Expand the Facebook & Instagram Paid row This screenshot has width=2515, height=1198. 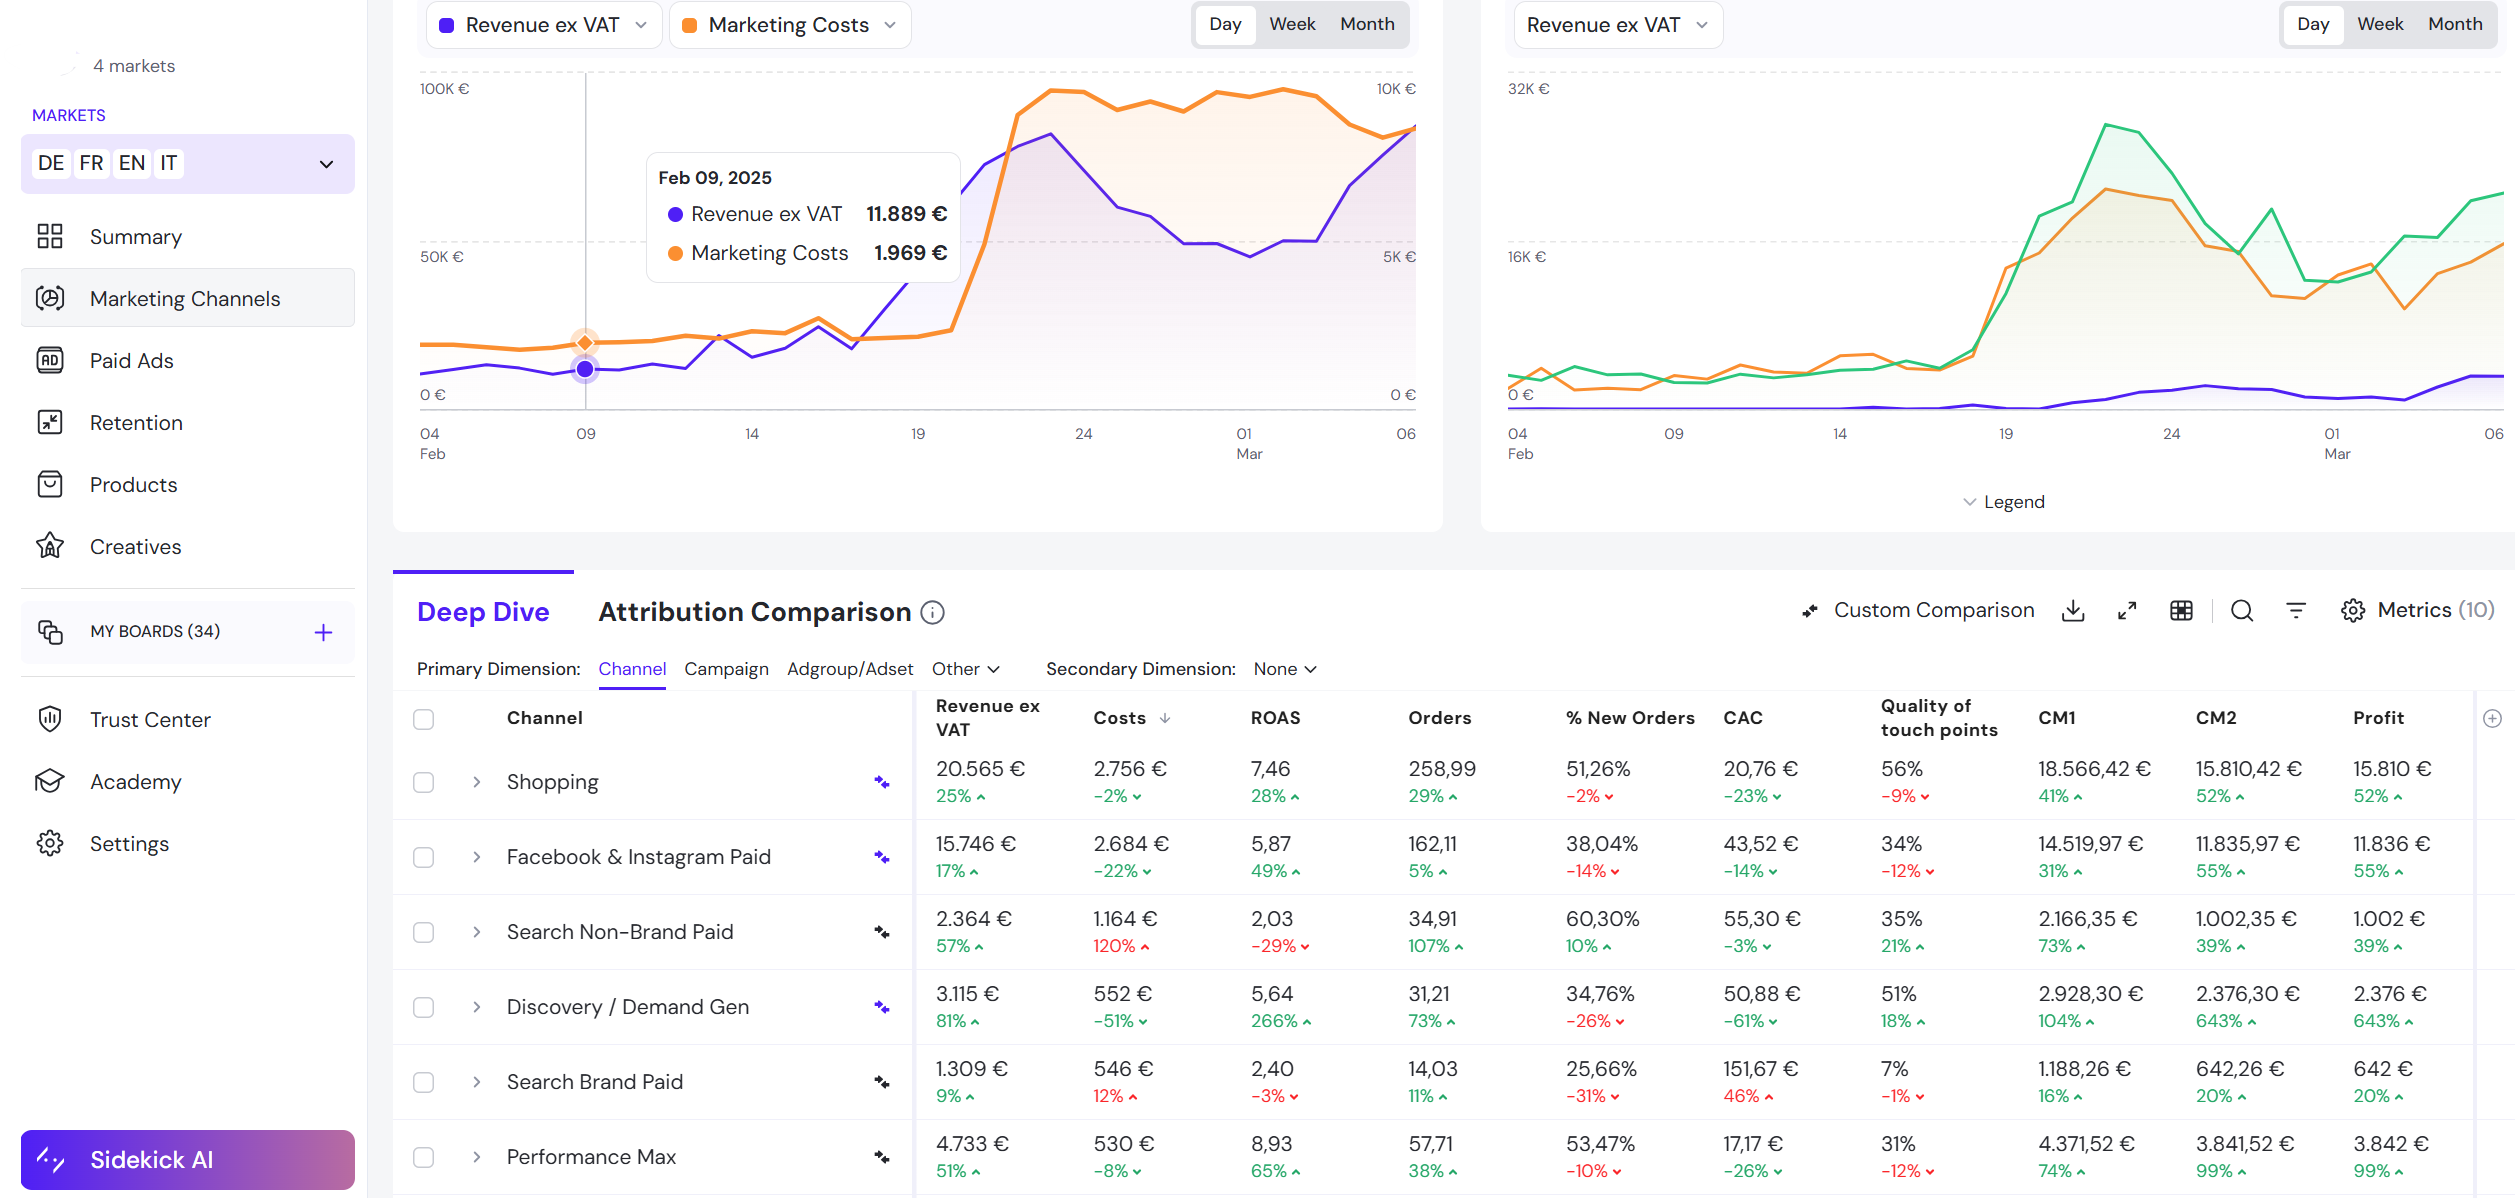tap(477, 857)
